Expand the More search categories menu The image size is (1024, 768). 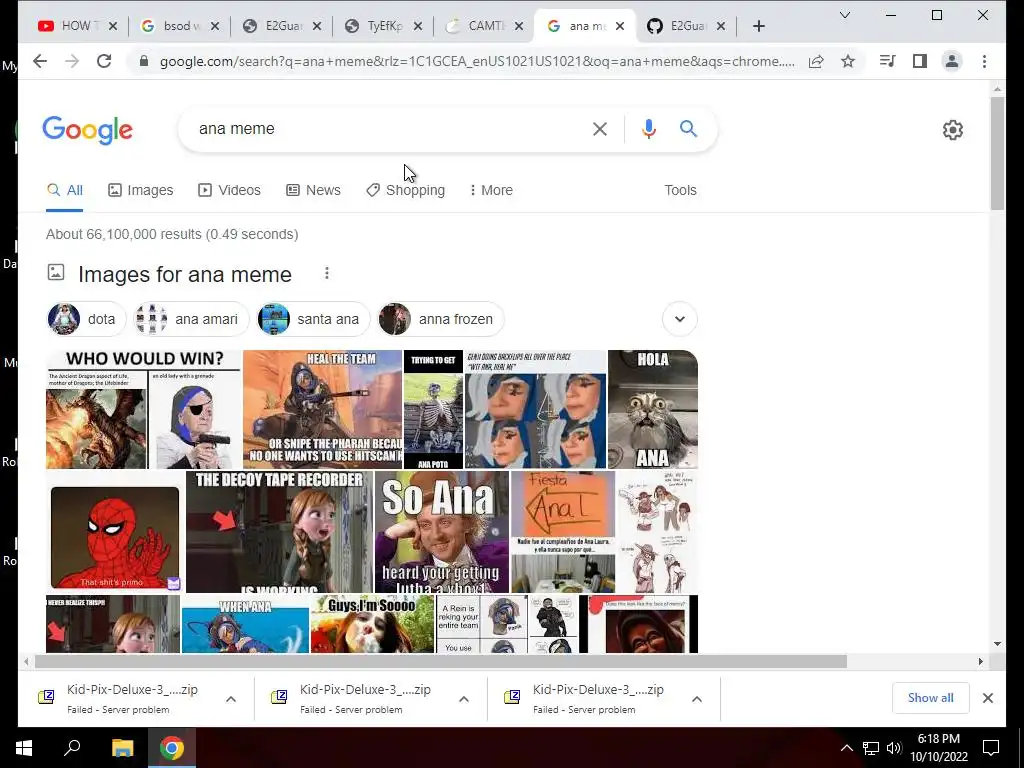click(x=491, y=190)
